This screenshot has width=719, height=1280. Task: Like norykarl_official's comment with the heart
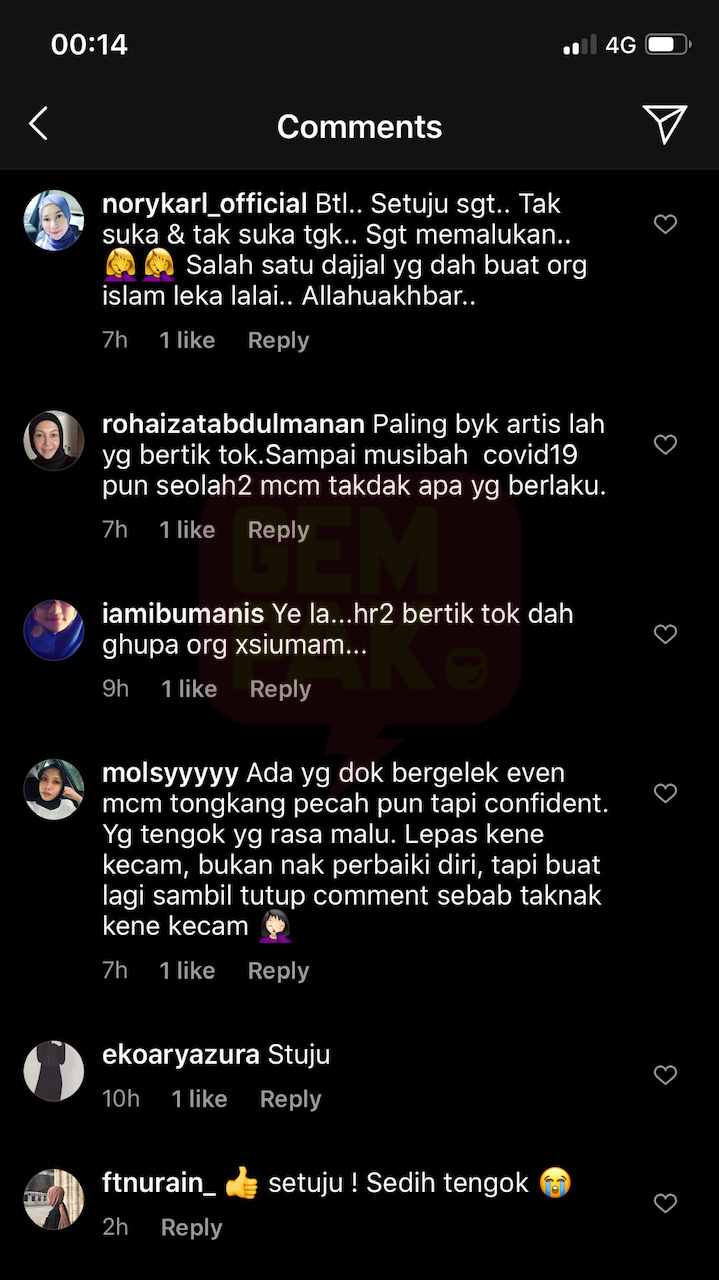click(x=666, y=225)
